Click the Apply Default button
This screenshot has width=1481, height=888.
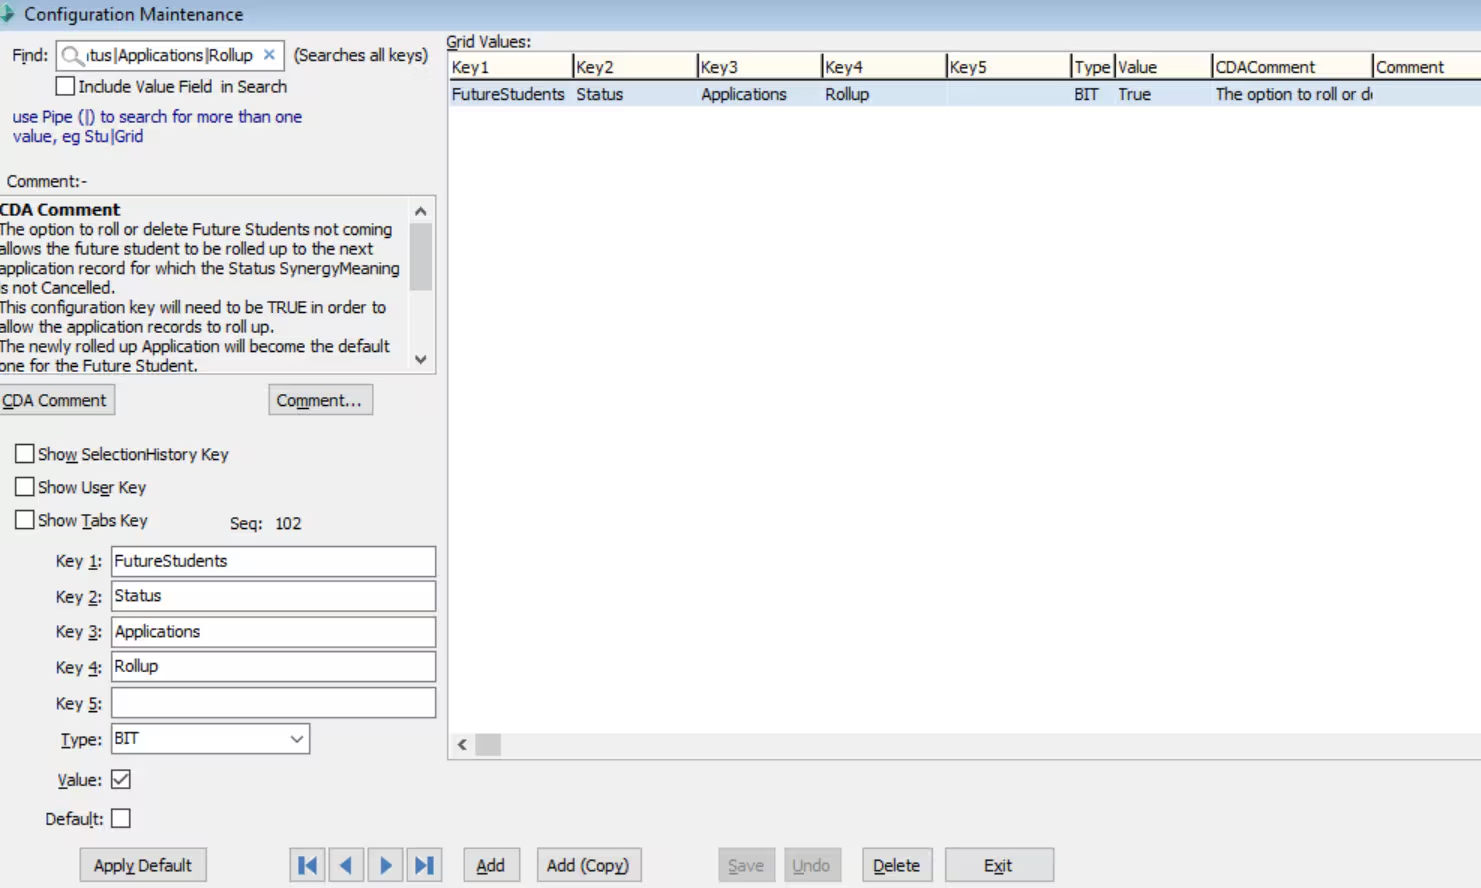[143, 865]
